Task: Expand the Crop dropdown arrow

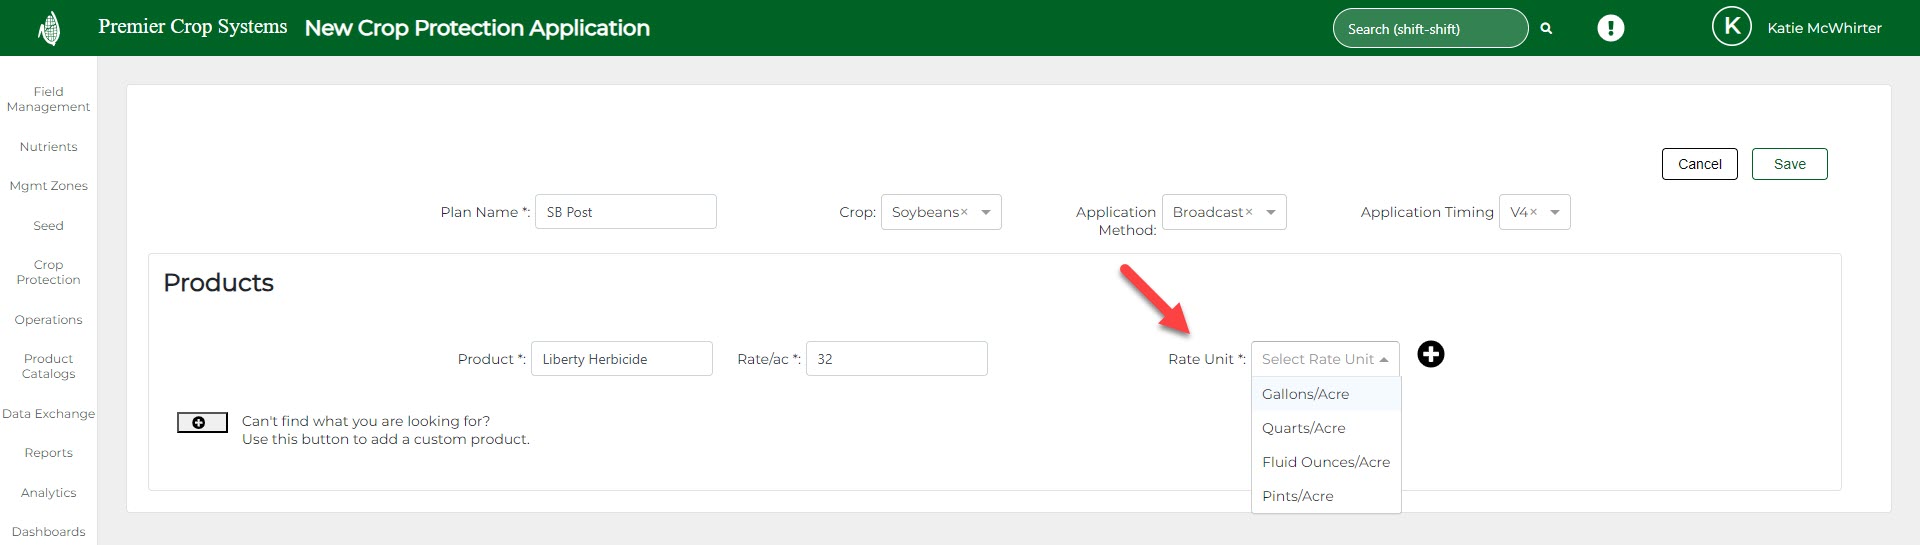Action: point(986,212)
